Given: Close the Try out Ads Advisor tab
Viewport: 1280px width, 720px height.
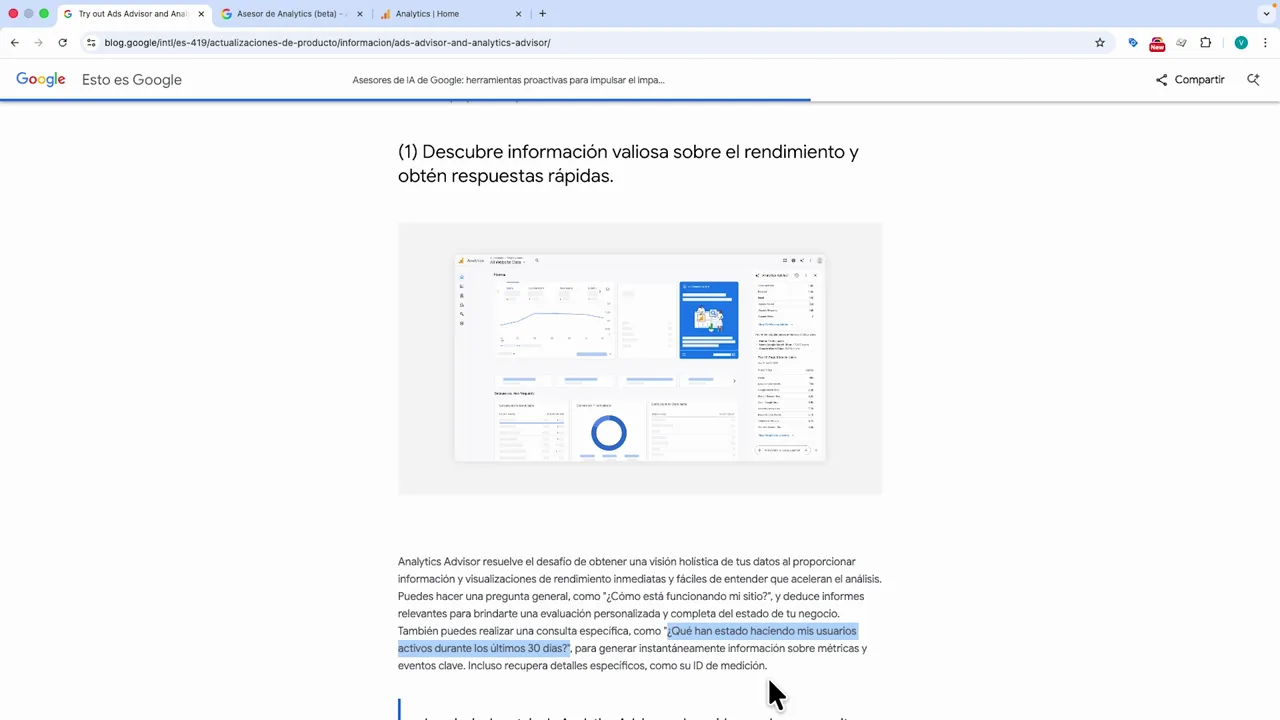Looking at the screenshot, I should pos(201,14).
